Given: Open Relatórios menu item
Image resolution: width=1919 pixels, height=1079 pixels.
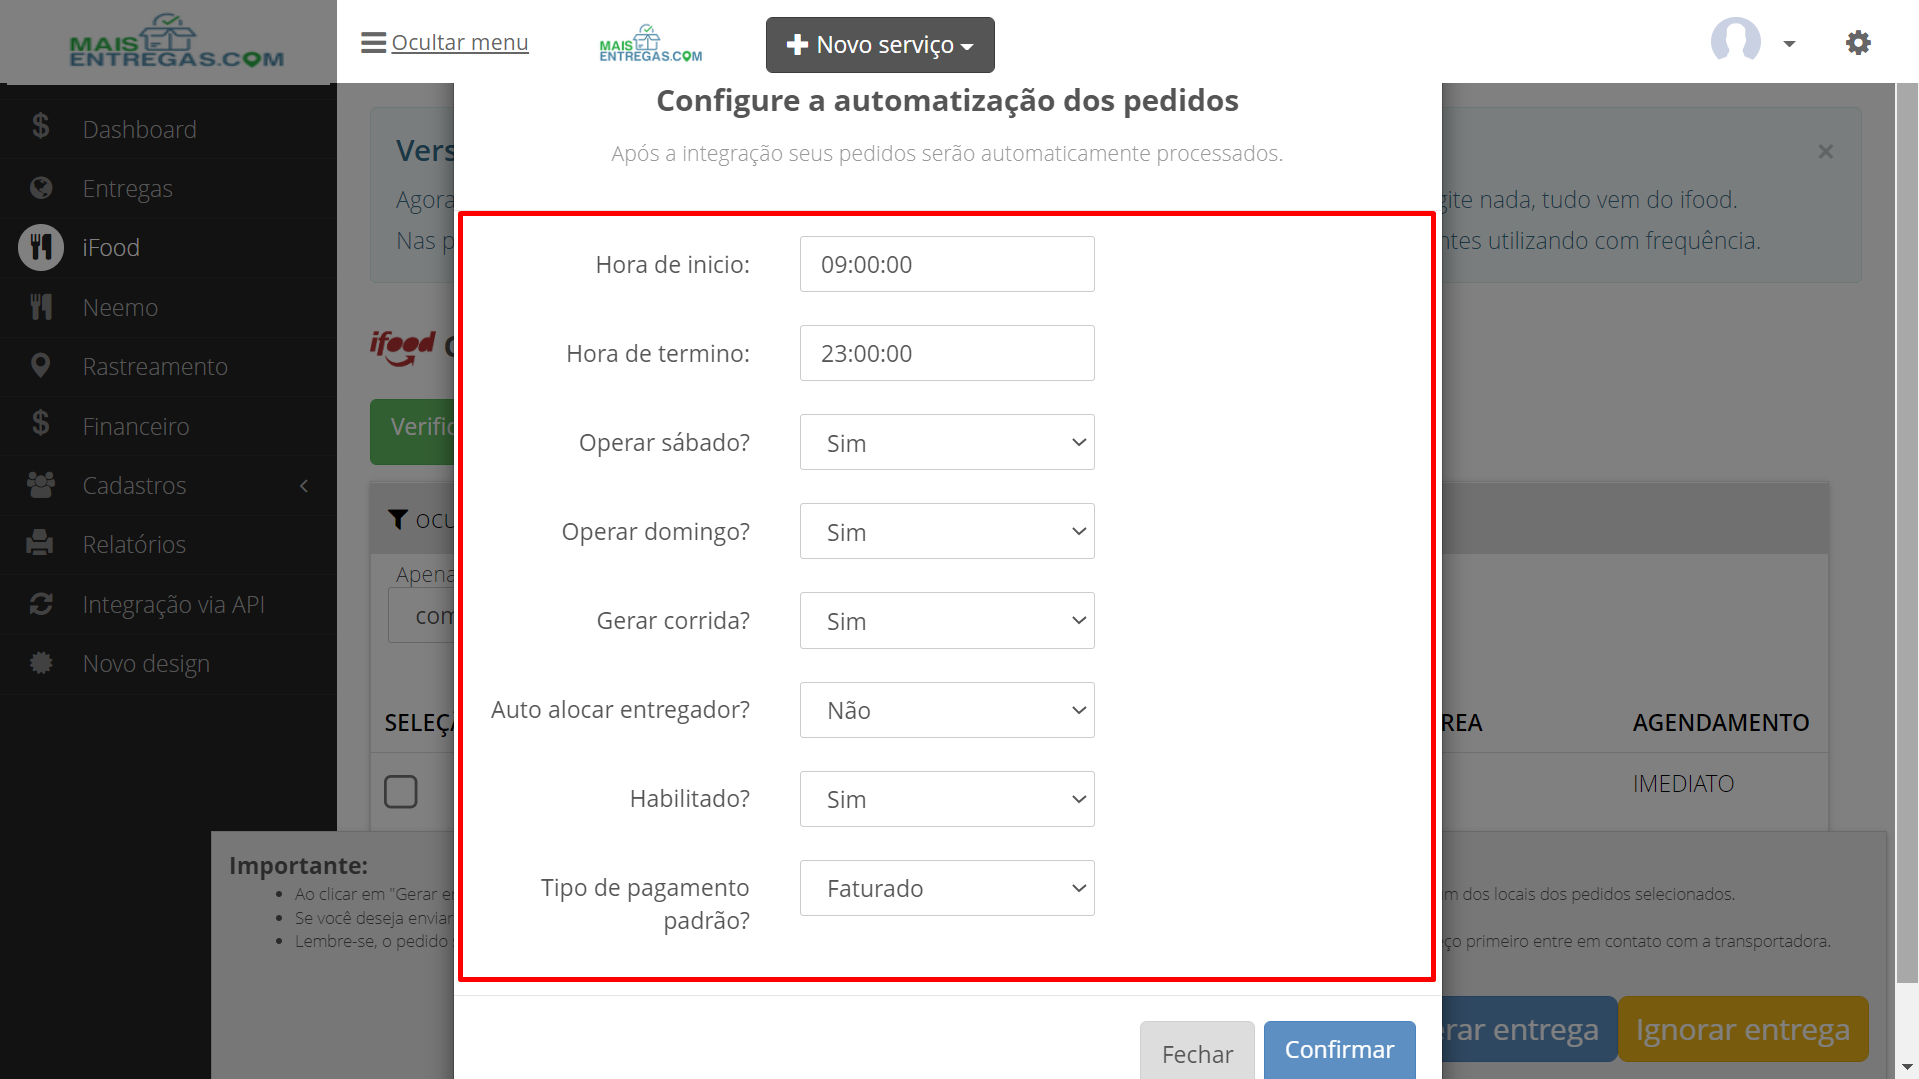Looking at the screenshot, I should 168,544.
